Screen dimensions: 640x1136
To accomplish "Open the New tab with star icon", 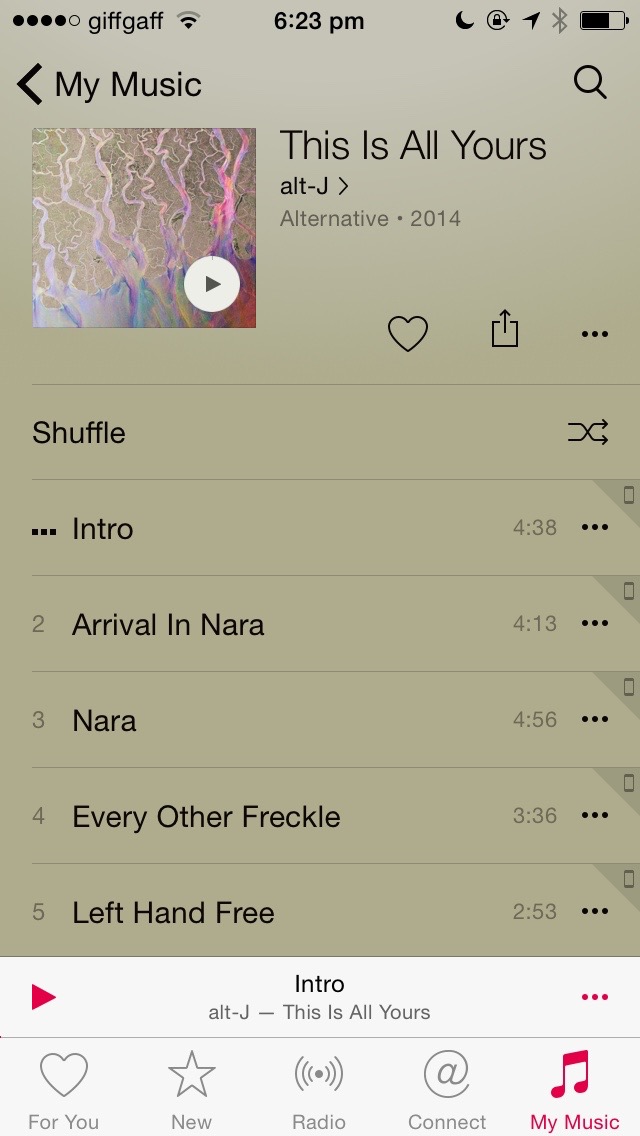I will 191,1090.
